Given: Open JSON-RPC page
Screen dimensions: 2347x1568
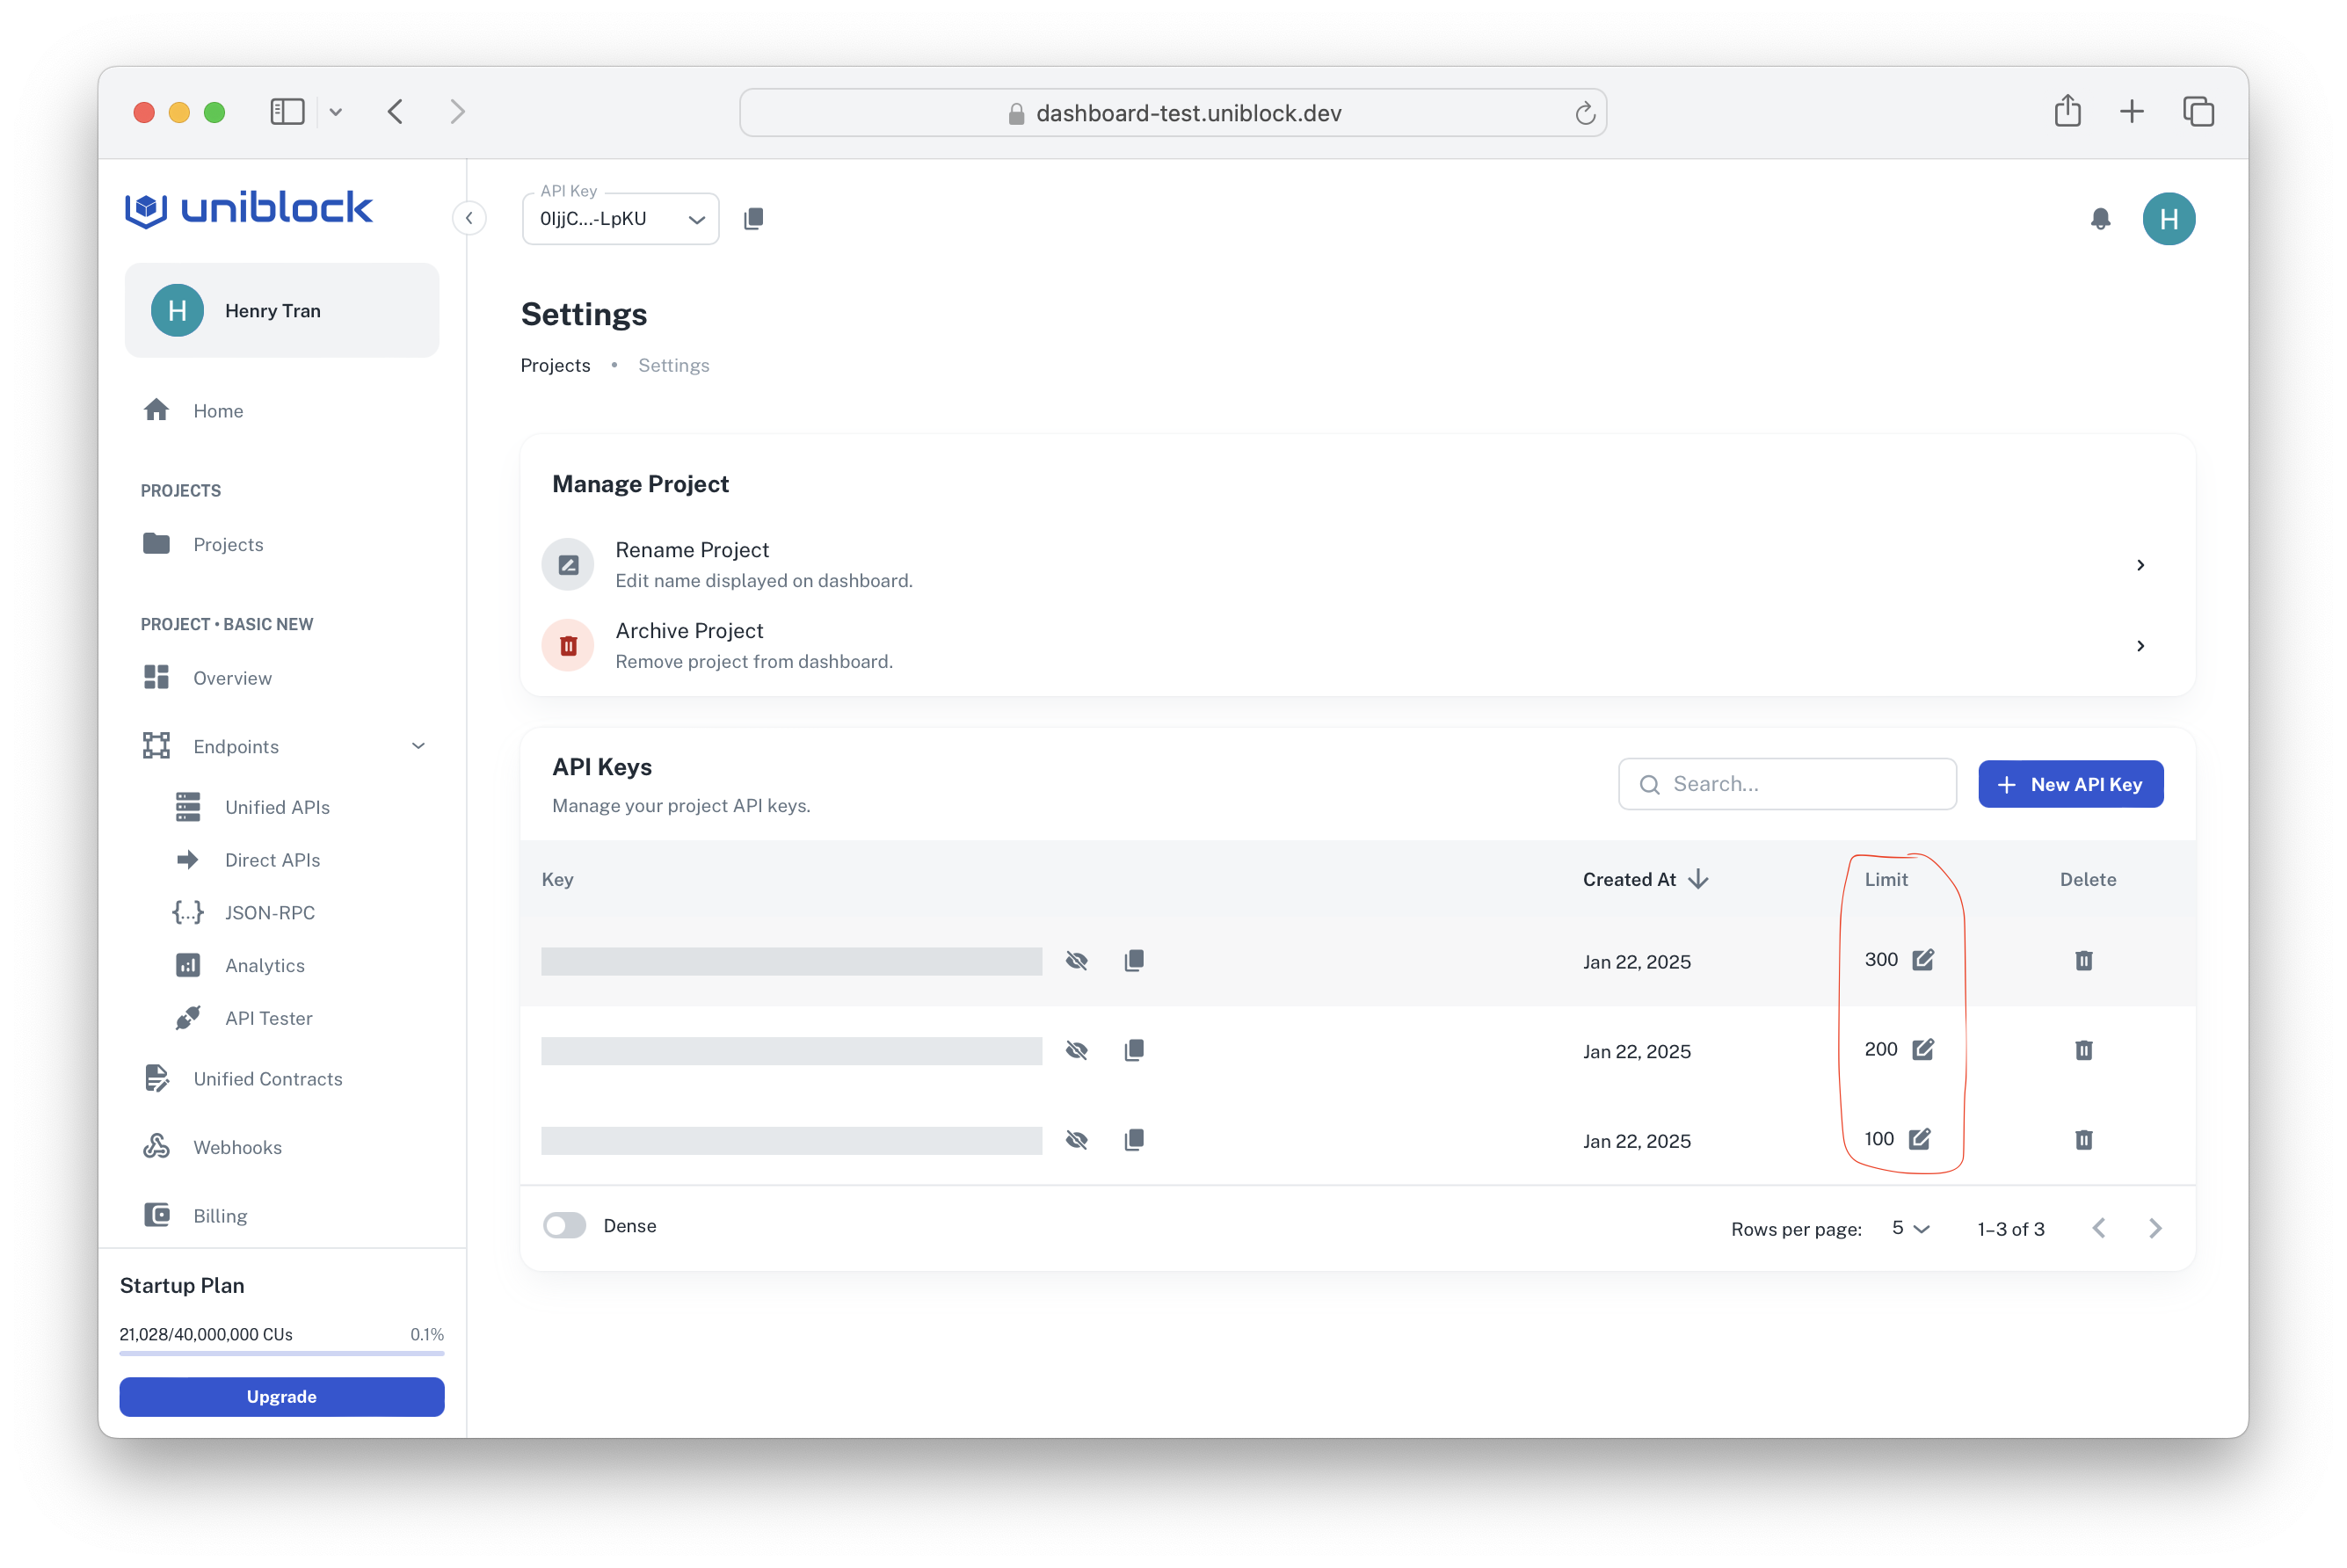Looking at the screenshot, I should 282,912.
